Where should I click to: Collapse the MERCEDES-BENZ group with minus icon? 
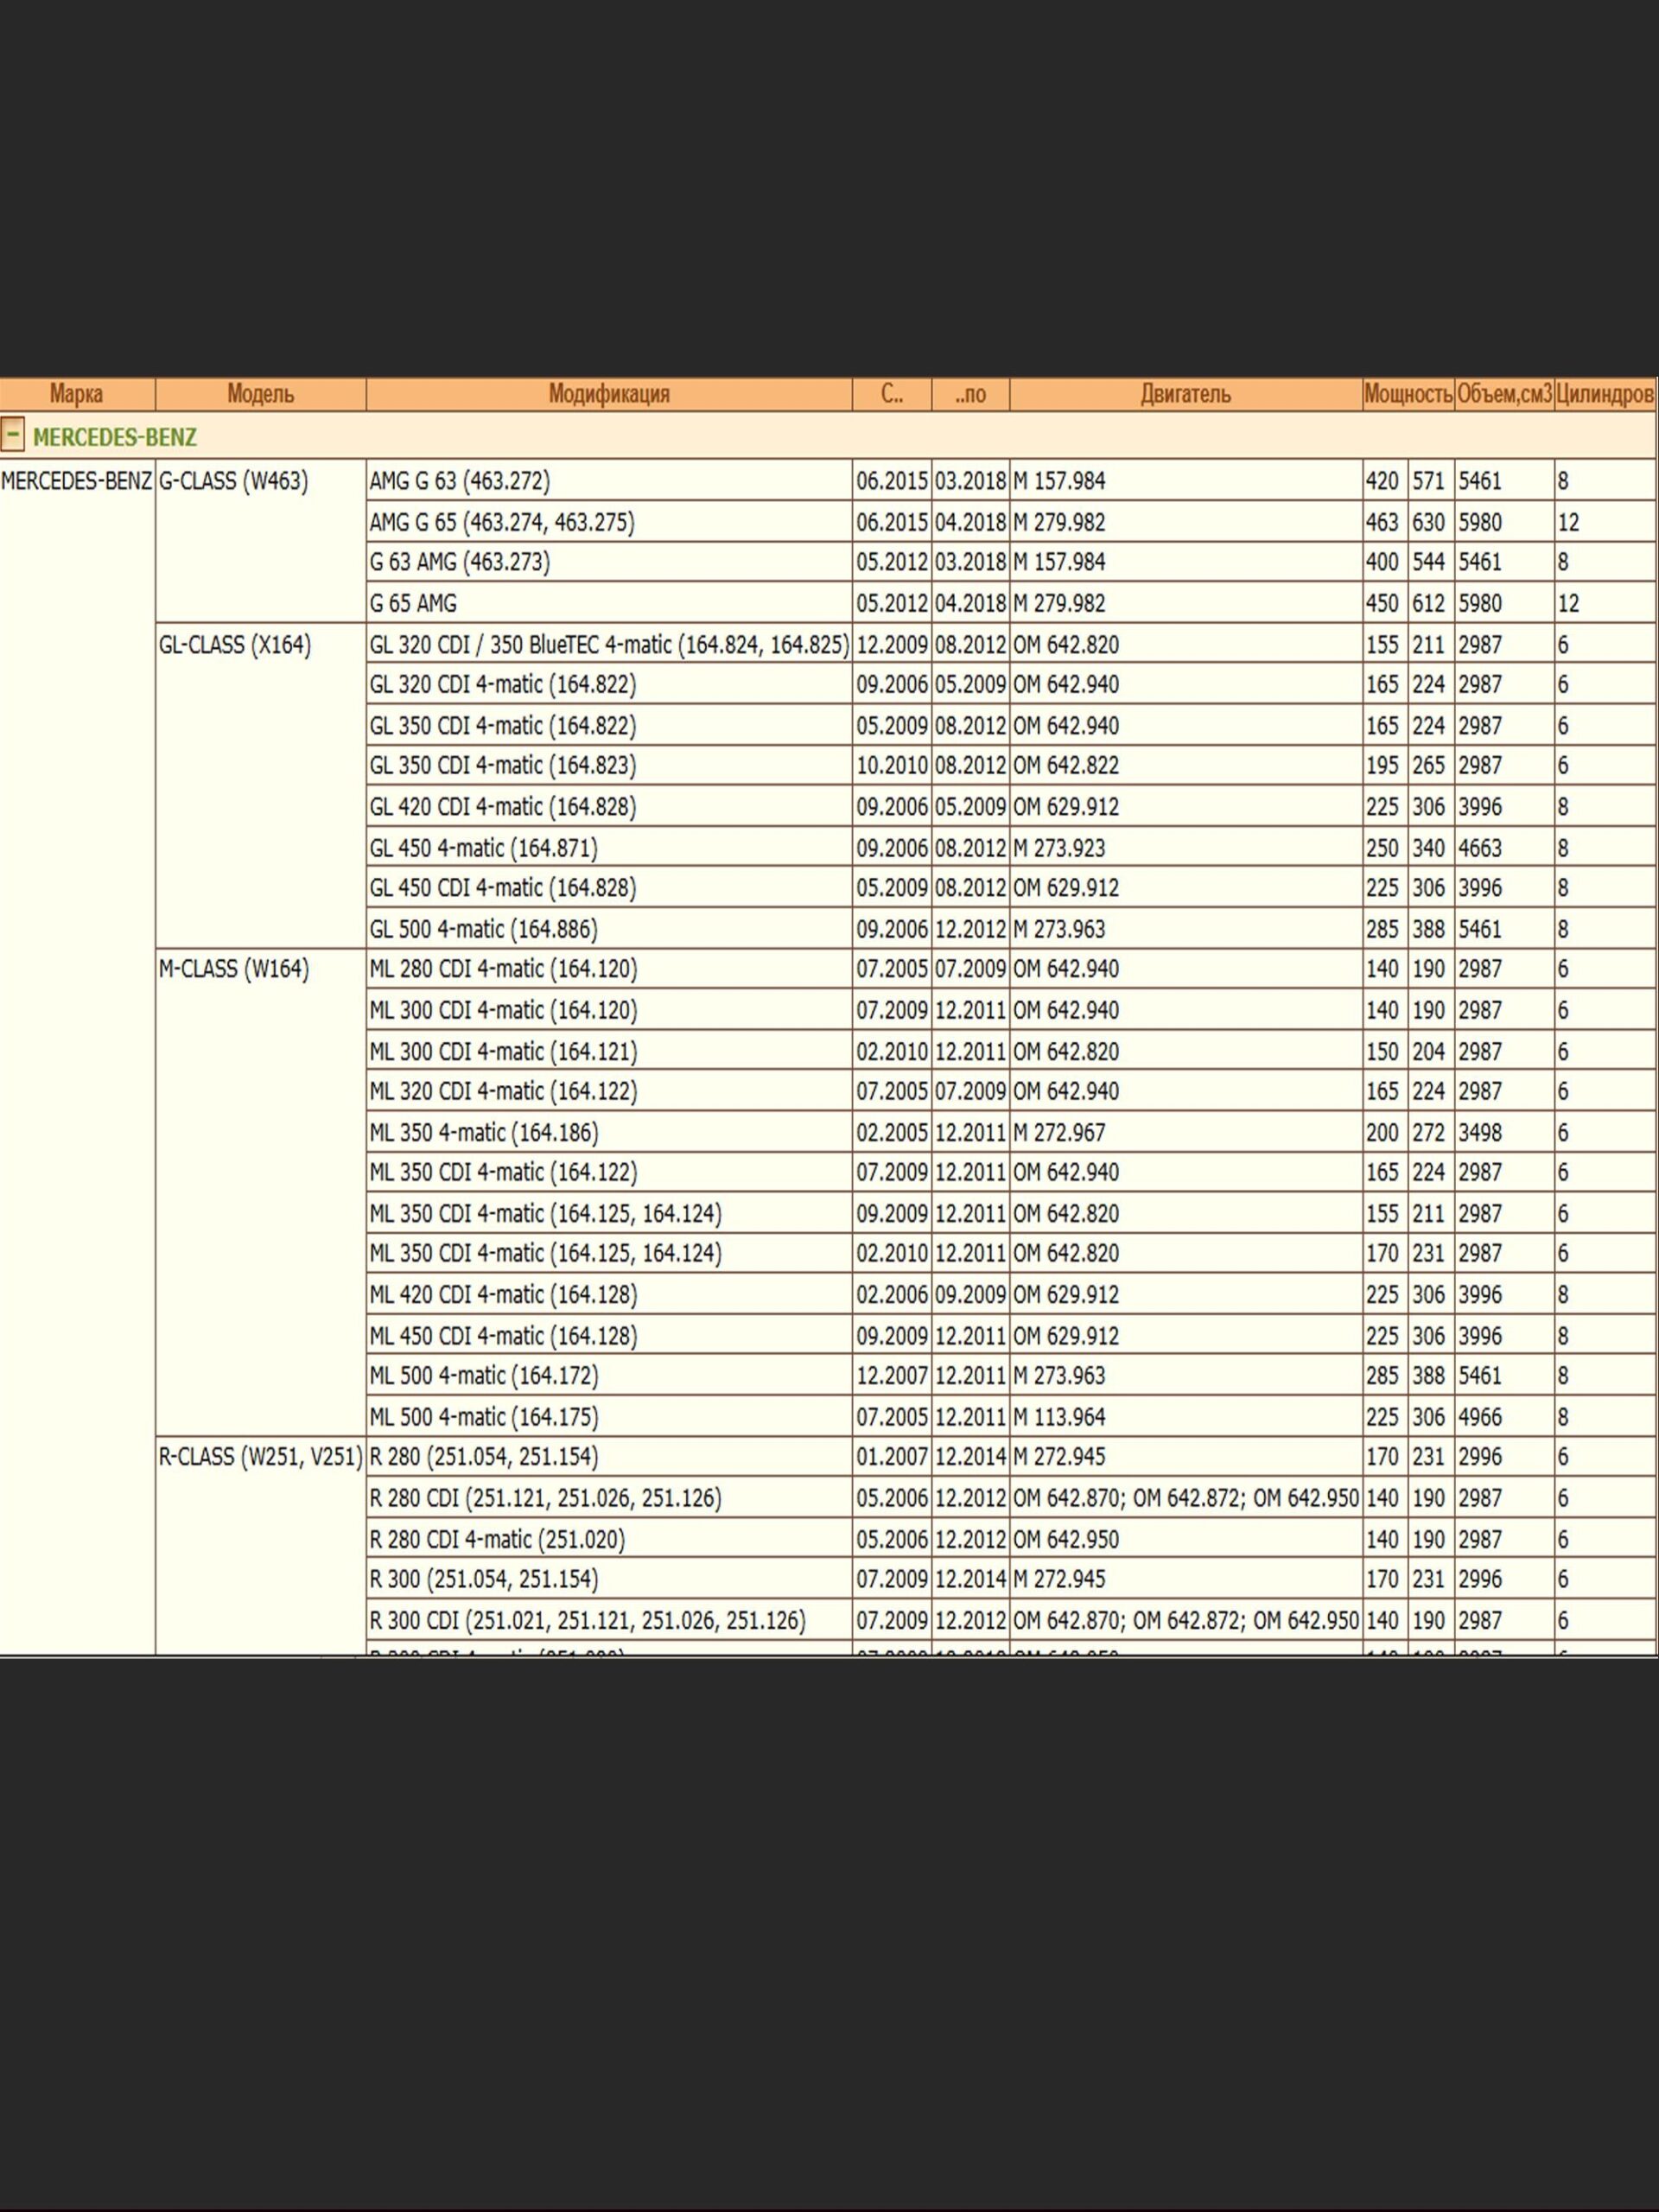tap(13, 435)
